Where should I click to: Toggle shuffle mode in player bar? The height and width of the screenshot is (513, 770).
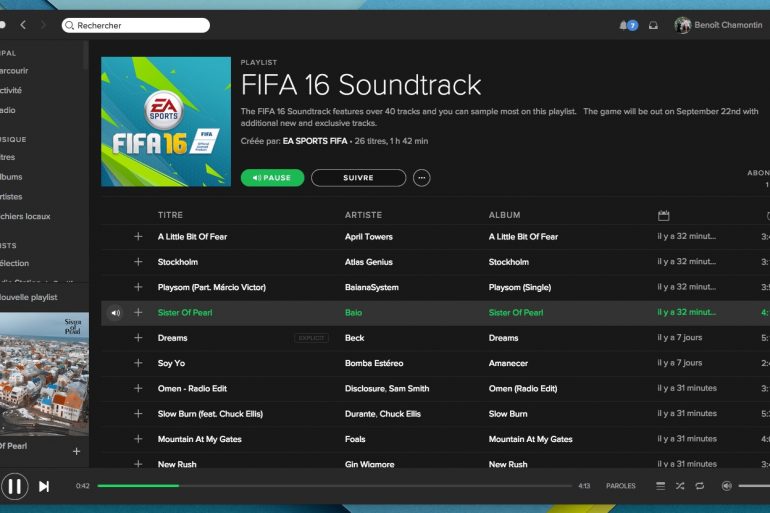(x=680, y=486)
